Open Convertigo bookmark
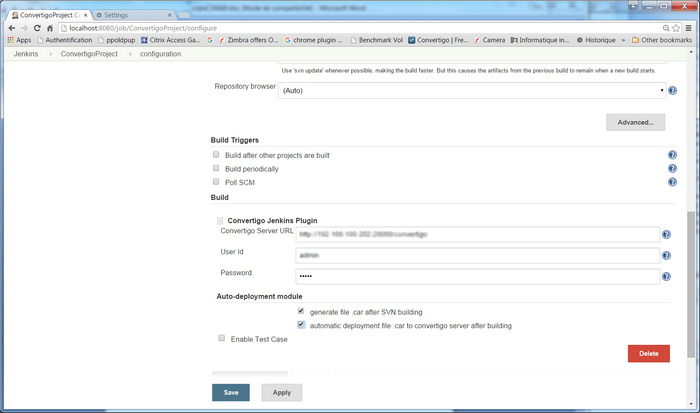The image size is (700, 413). [x=438, y=40]
